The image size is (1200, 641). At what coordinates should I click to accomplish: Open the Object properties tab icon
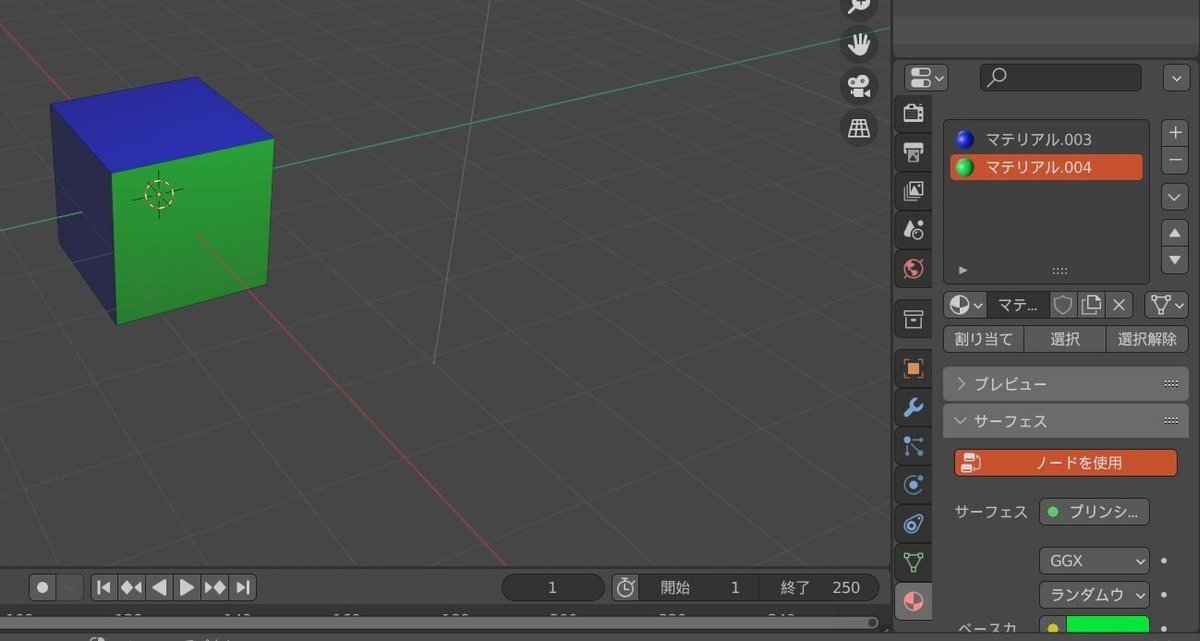912,368
